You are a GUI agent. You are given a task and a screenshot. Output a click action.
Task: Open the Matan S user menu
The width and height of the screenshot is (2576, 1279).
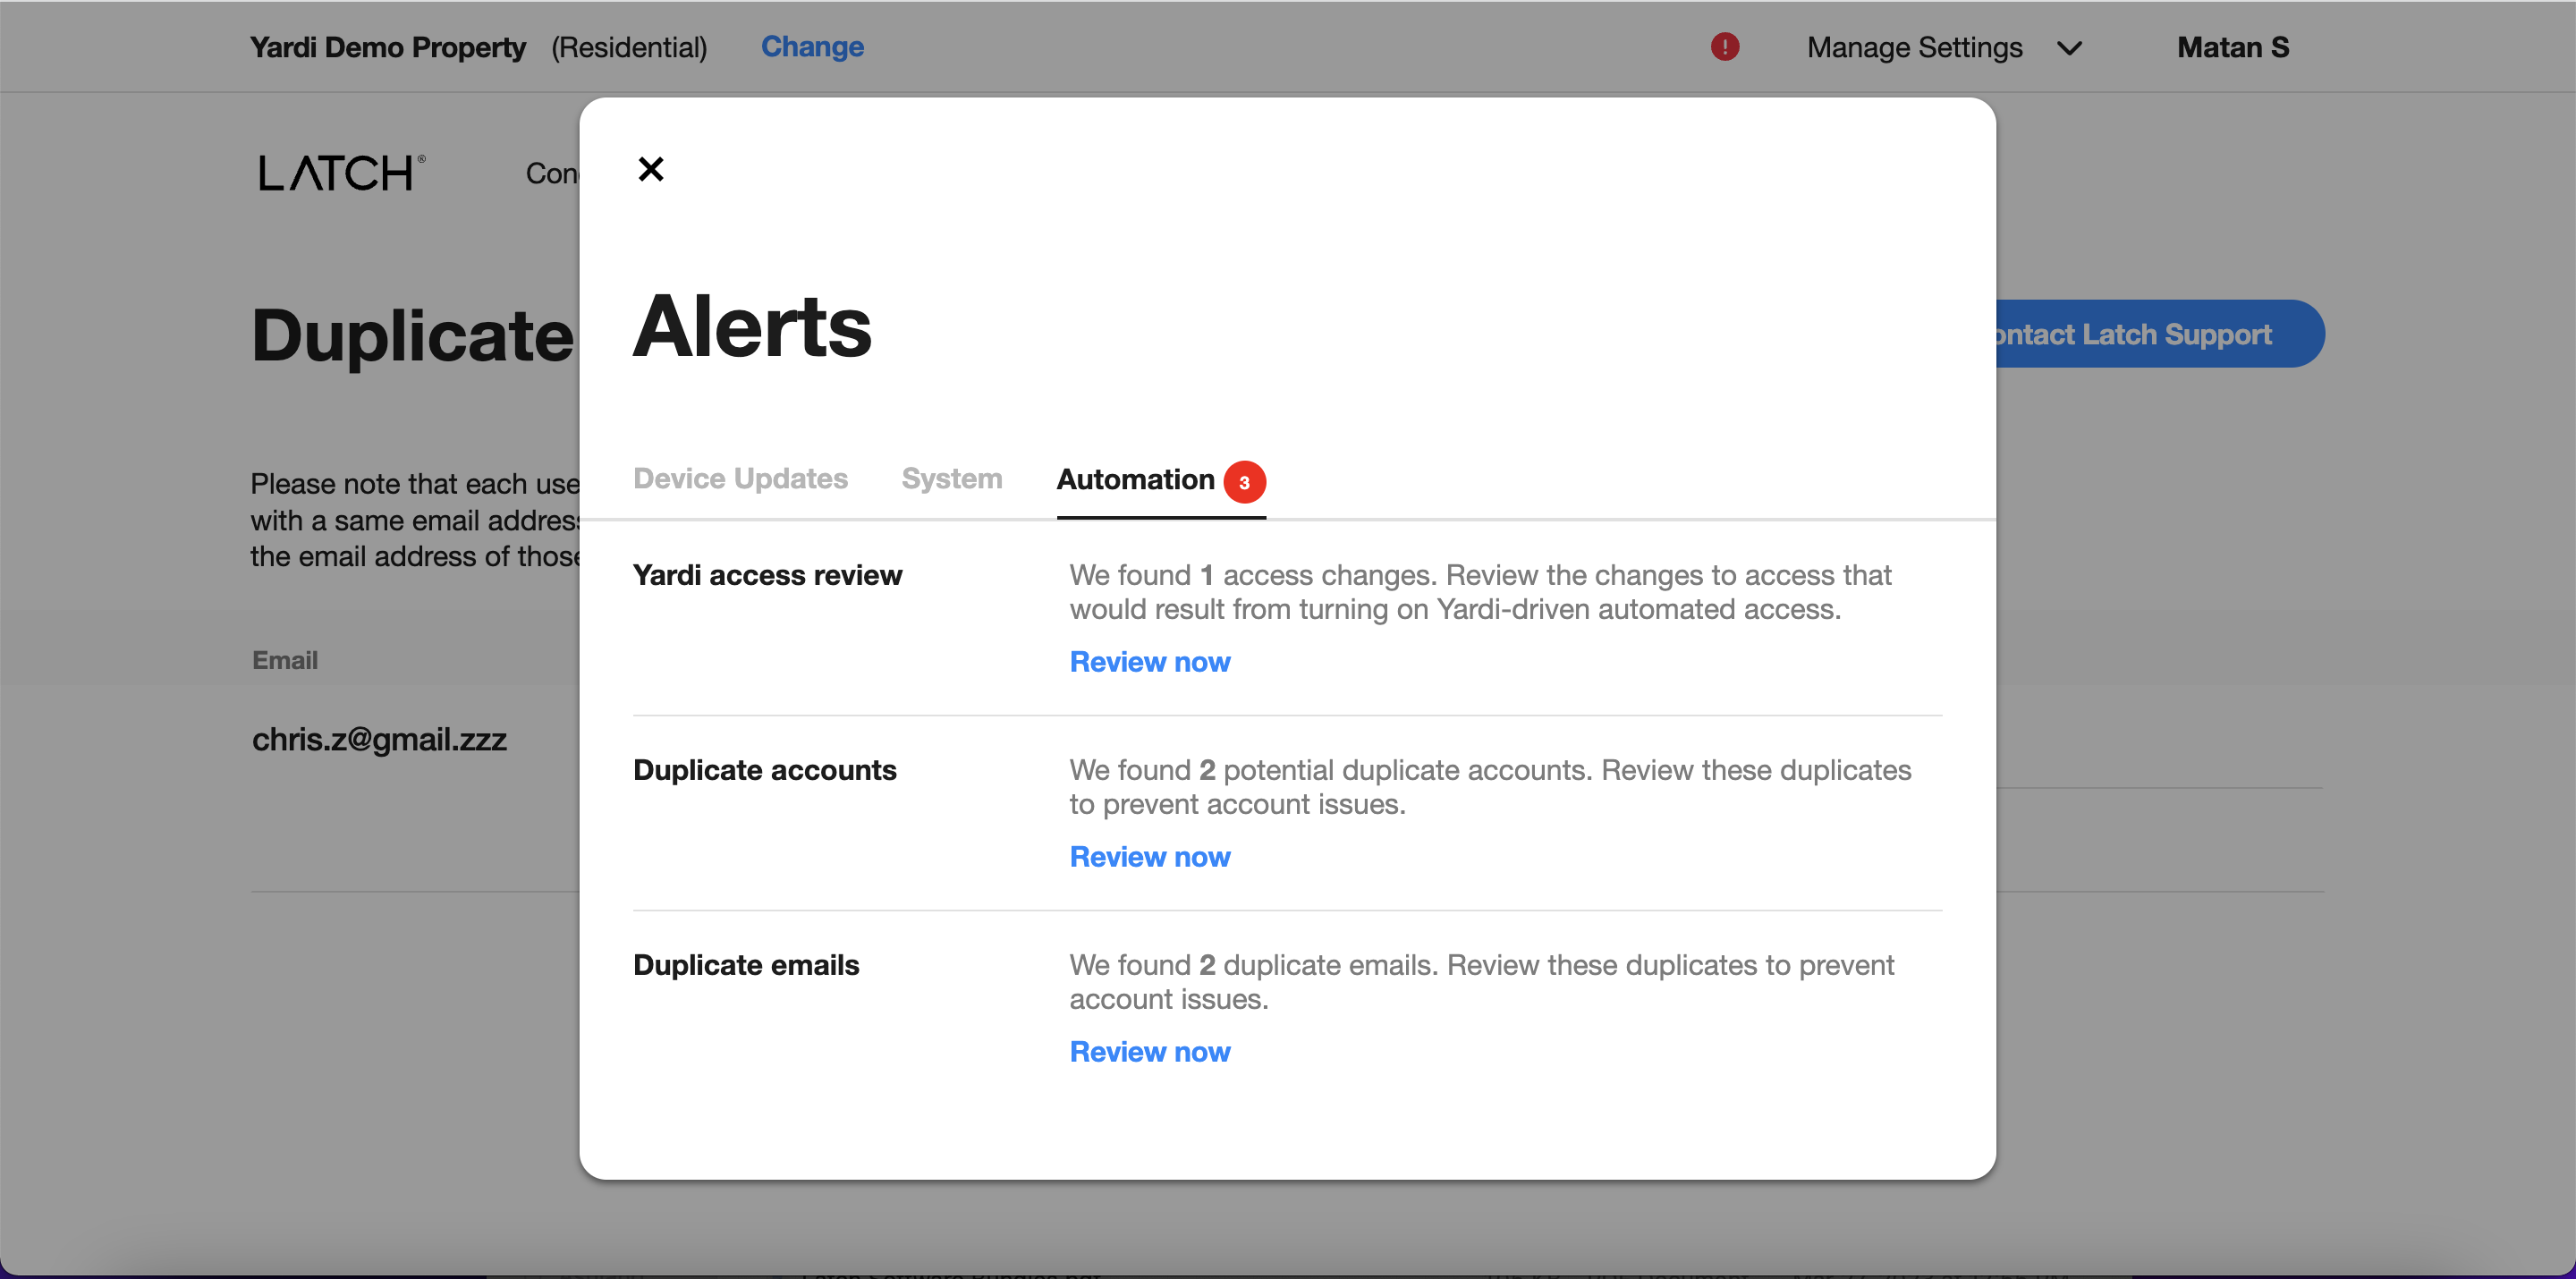tap(2233, 47)
